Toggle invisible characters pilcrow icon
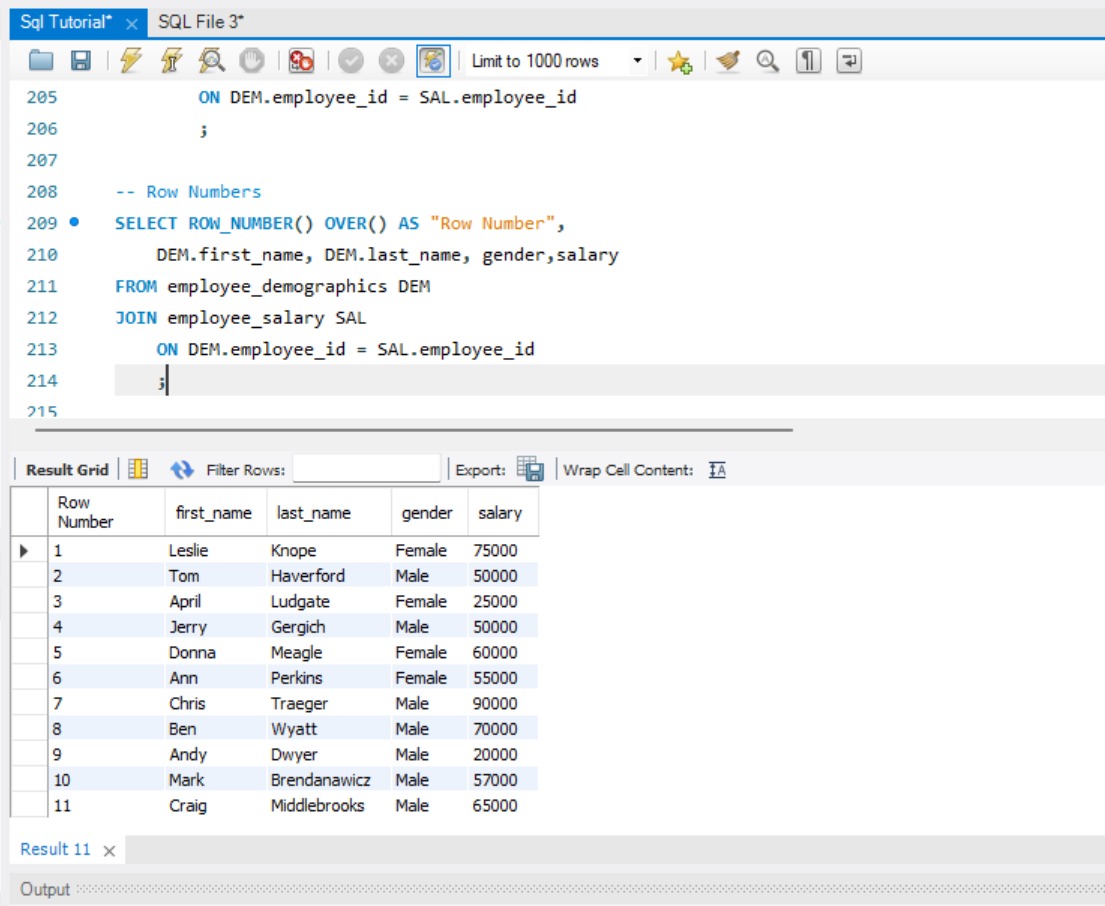Image resolution: width=1105 pixels, height=906 pixels. pyautogui.click(x=808, y=61)
